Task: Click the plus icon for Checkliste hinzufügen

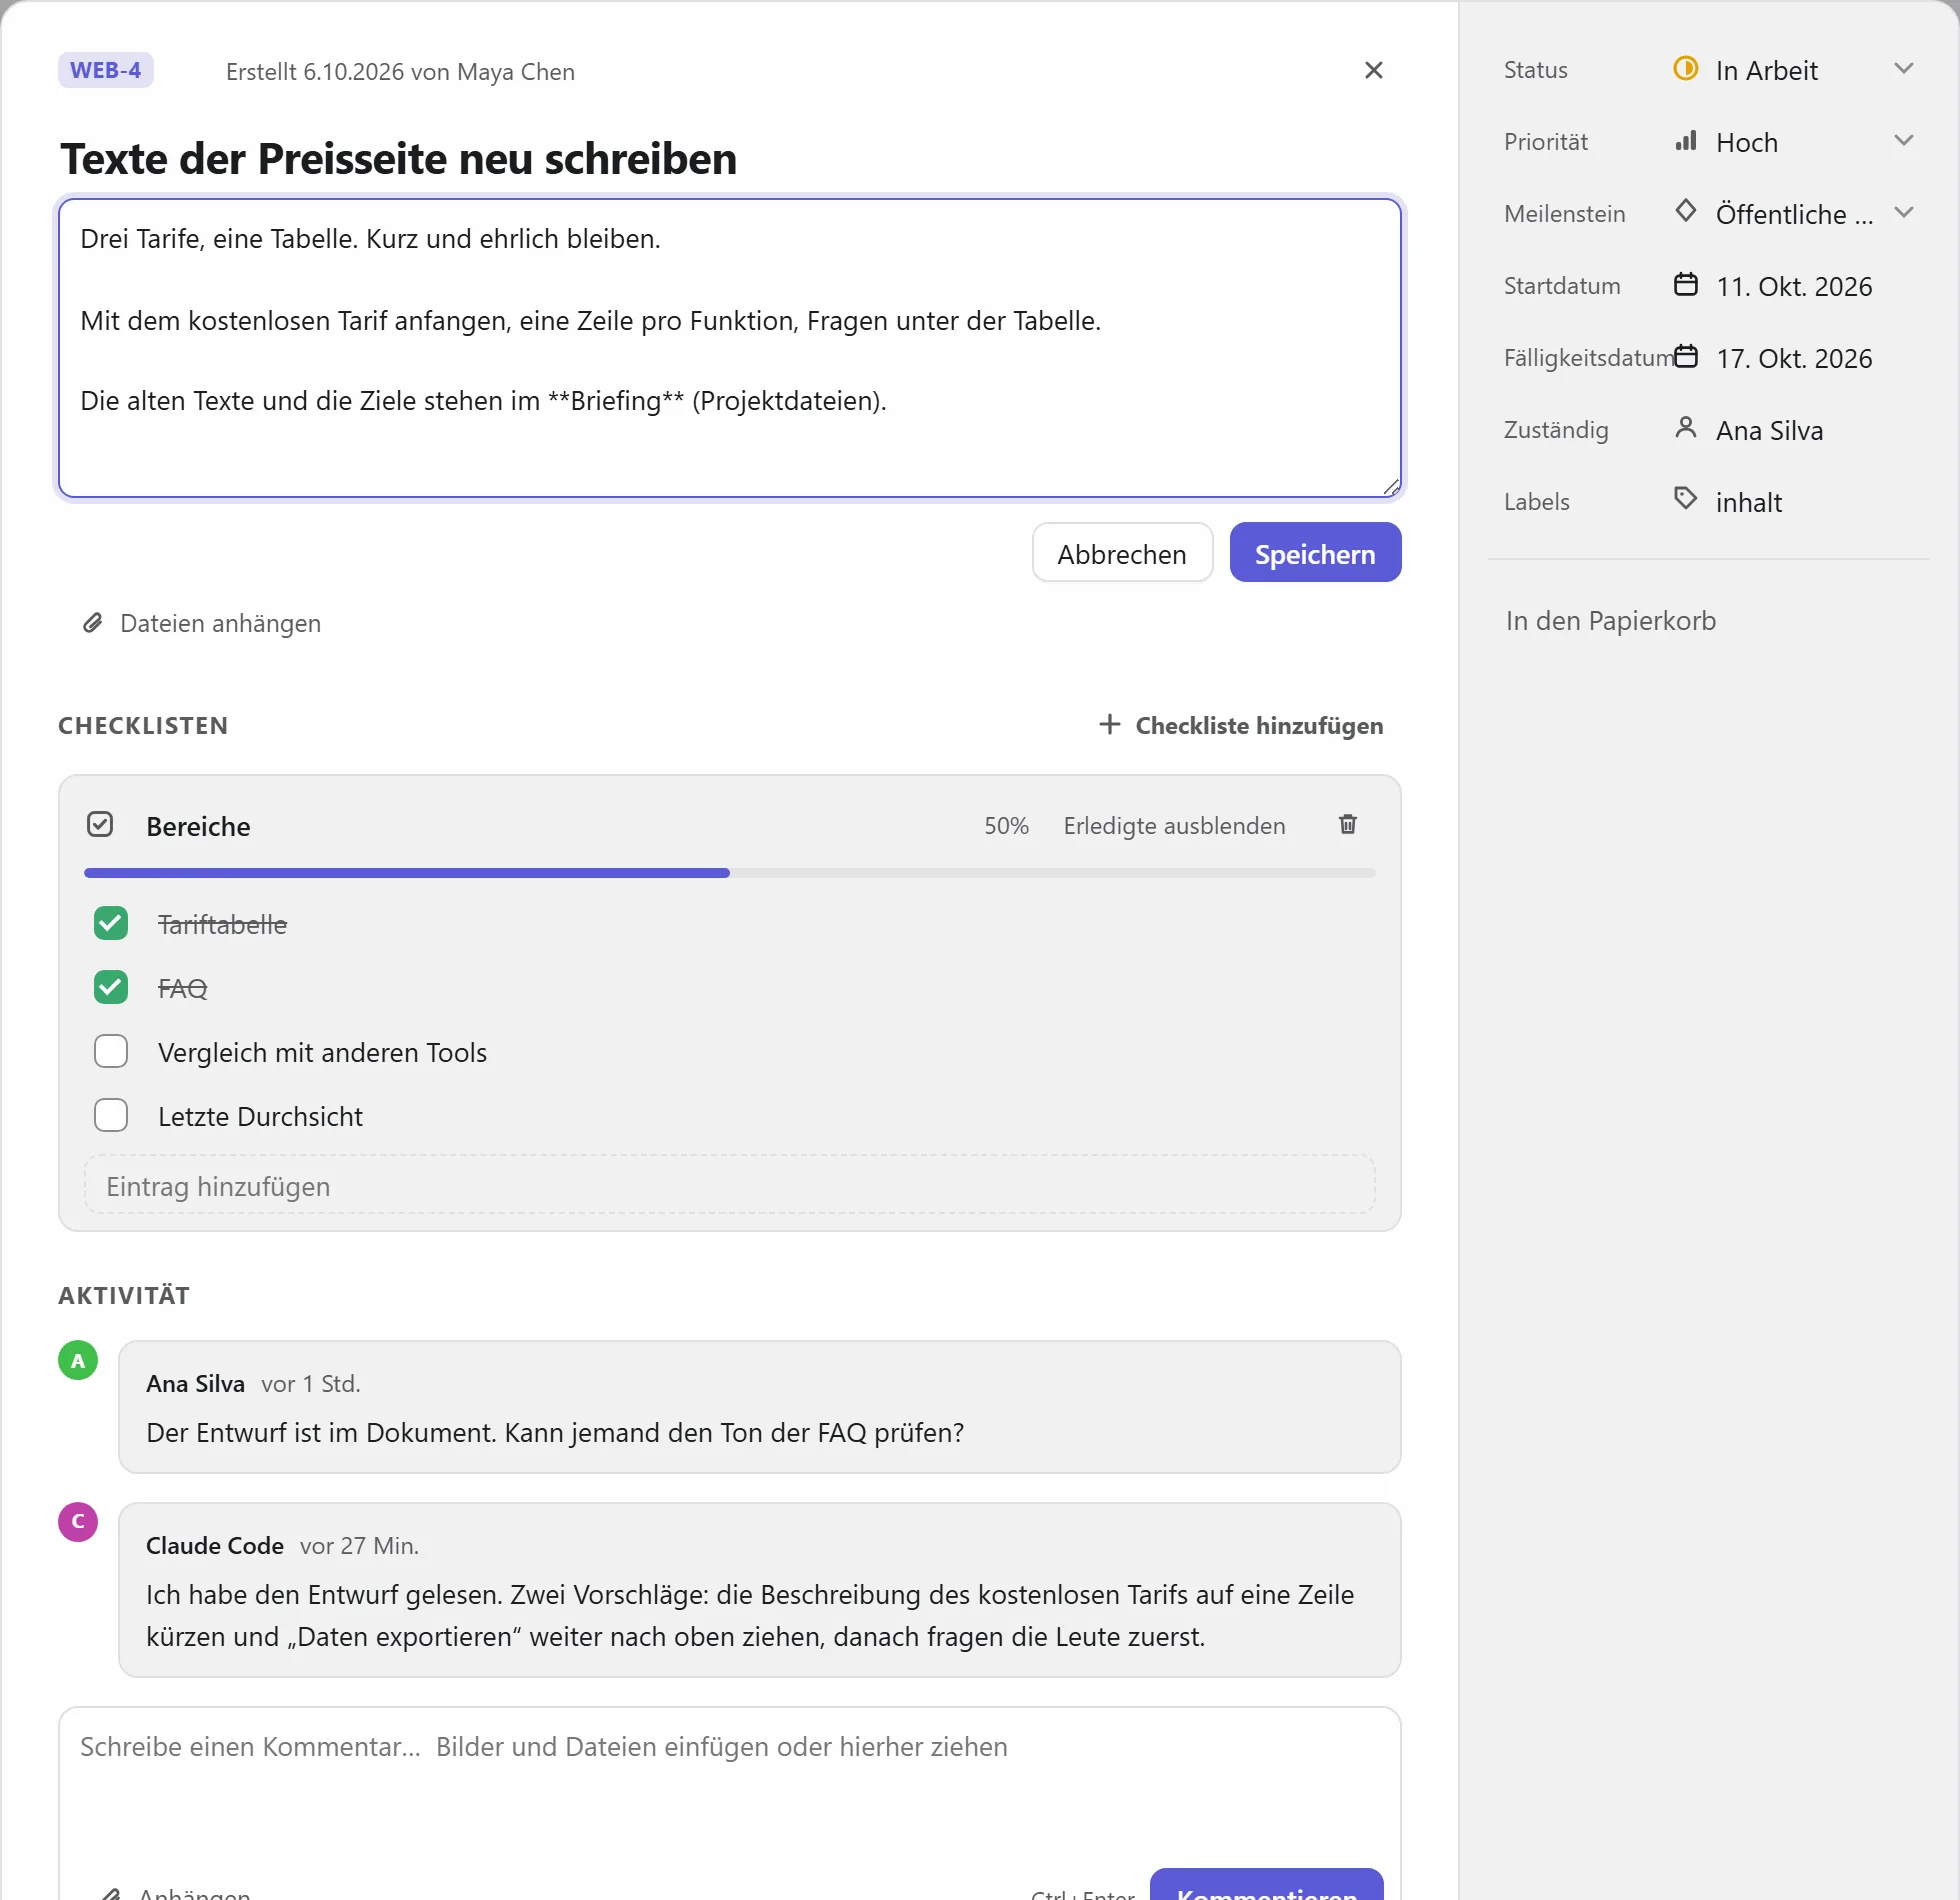Action: 1109,724
